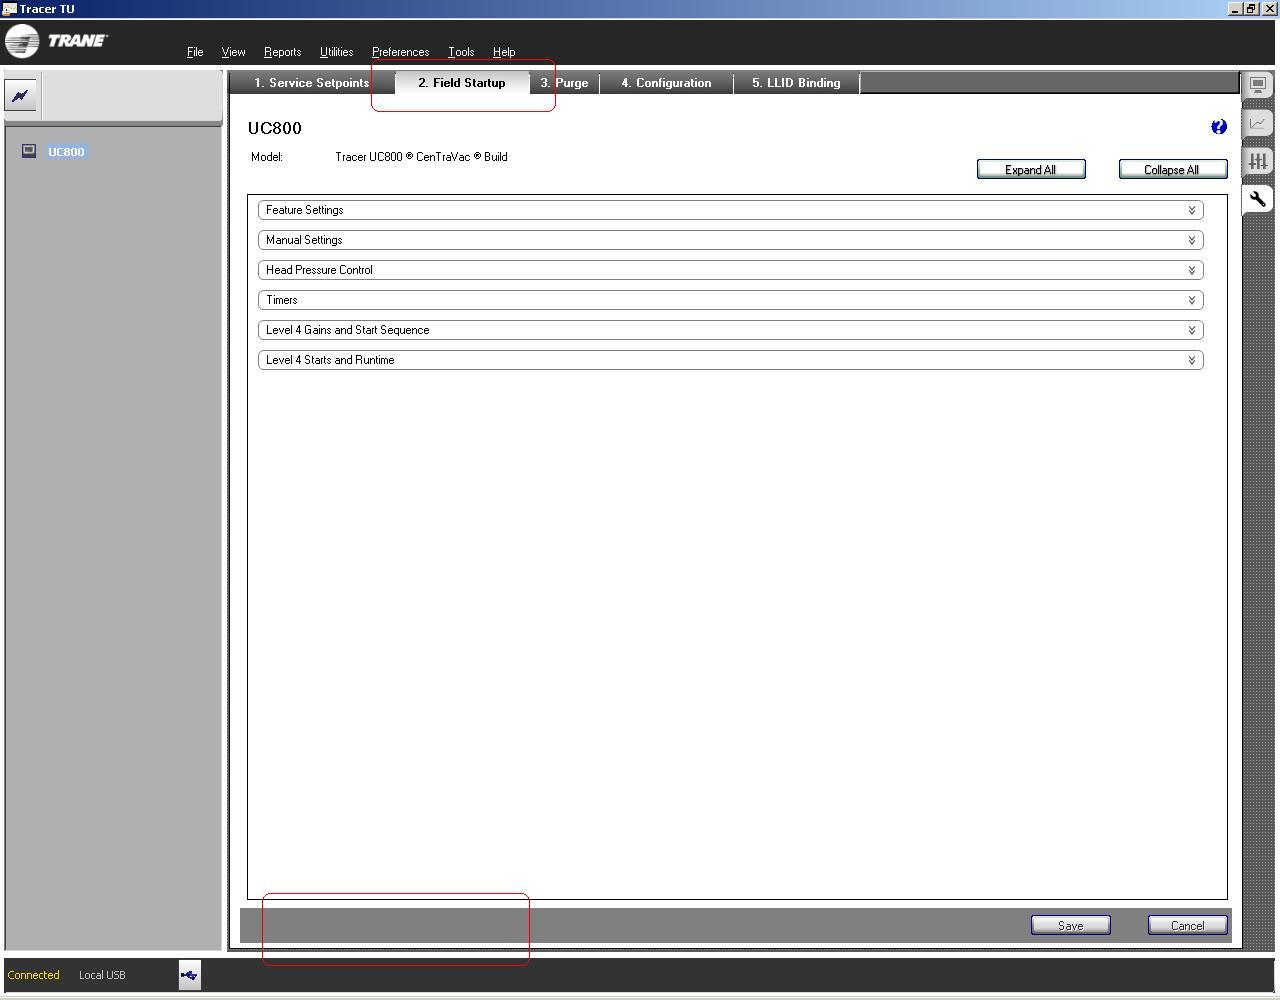
Task: Open the Tools menu
Action: point(461,52)
